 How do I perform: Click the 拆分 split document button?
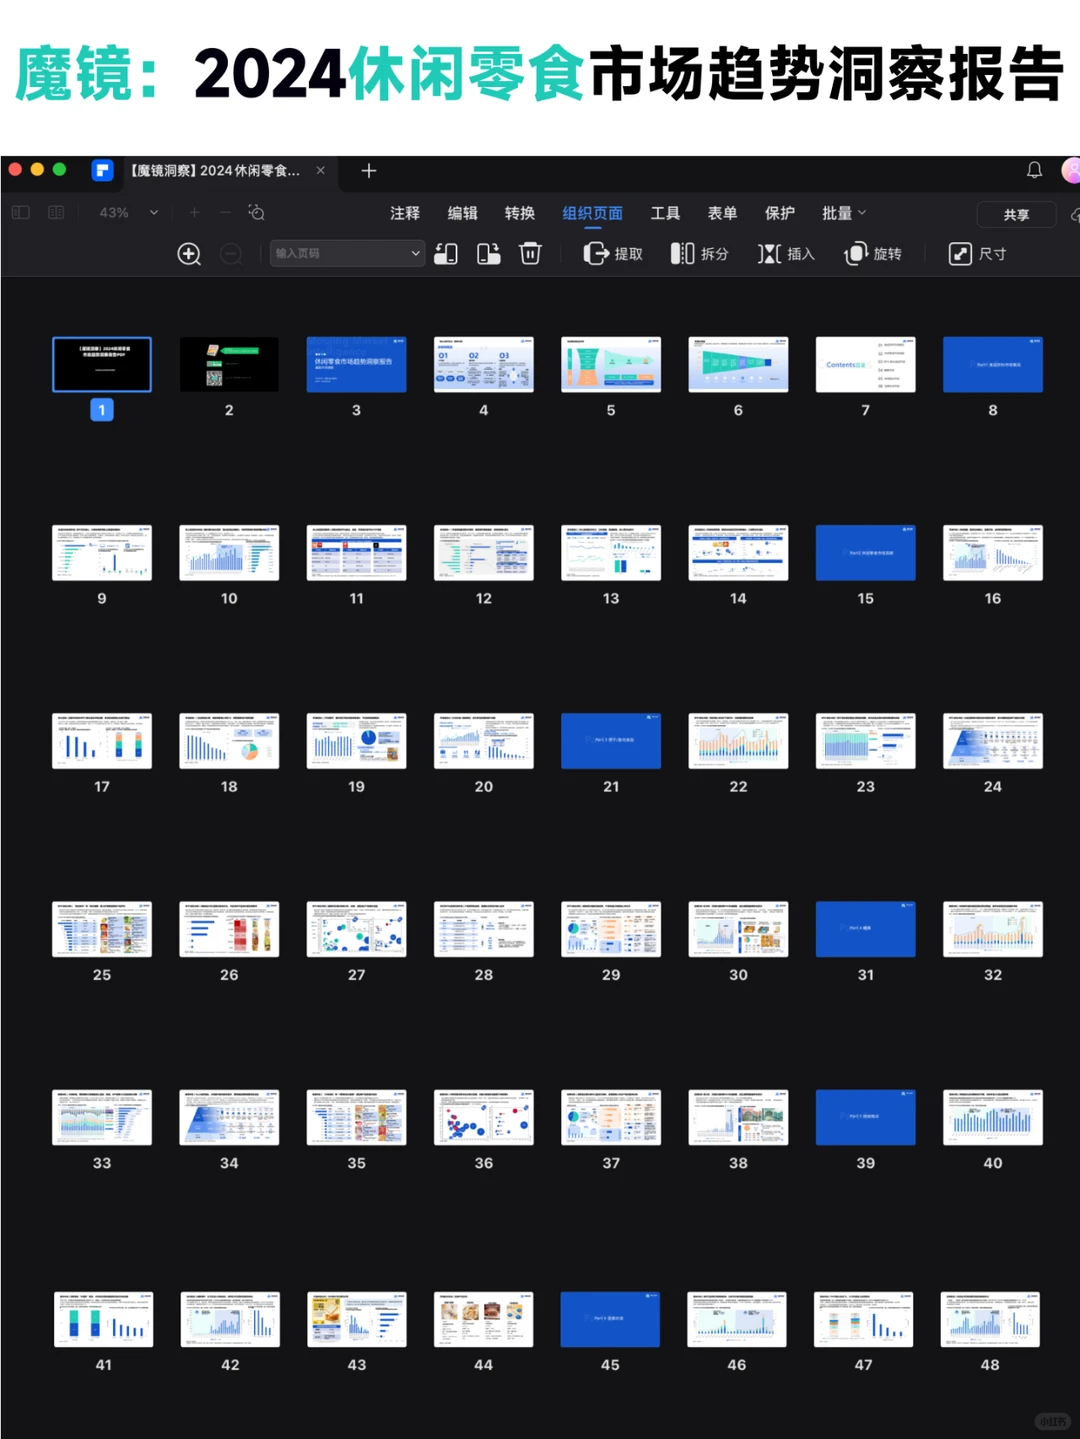click(699, 254)
